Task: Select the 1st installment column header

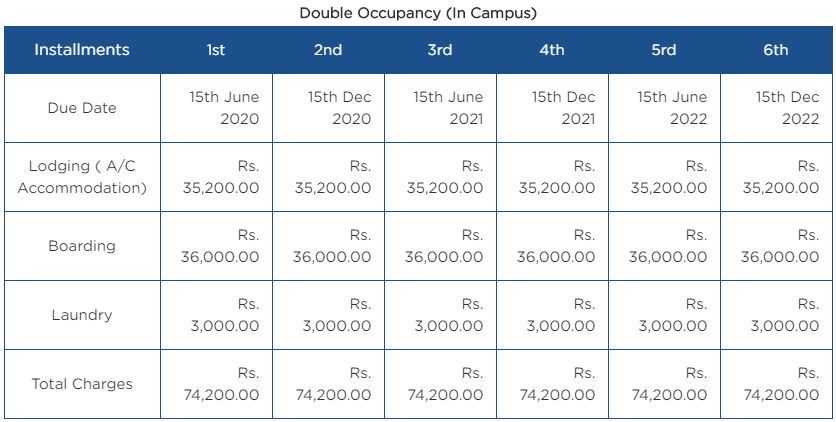Action: pos(216,50)
